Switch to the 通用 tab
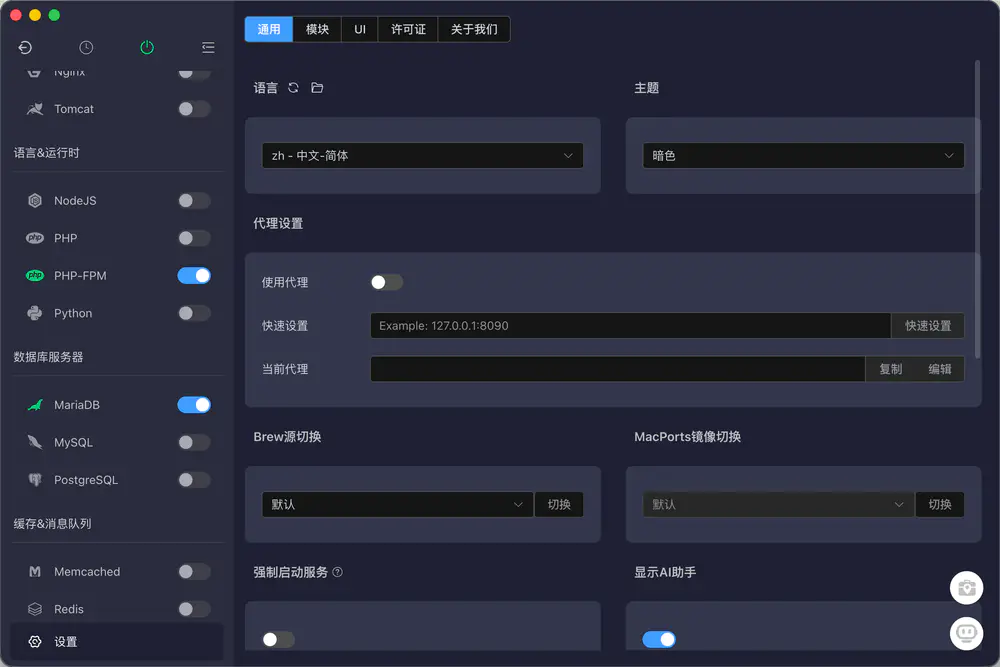This screenshot has height=667, width=1000. [x=268, y=29]
